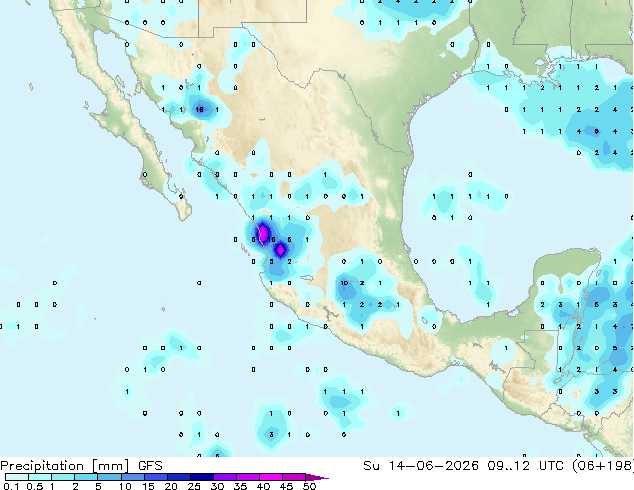634x490 pixels.
Task: Click the 'Precipitation [mm]' title text
Action: 65,466
